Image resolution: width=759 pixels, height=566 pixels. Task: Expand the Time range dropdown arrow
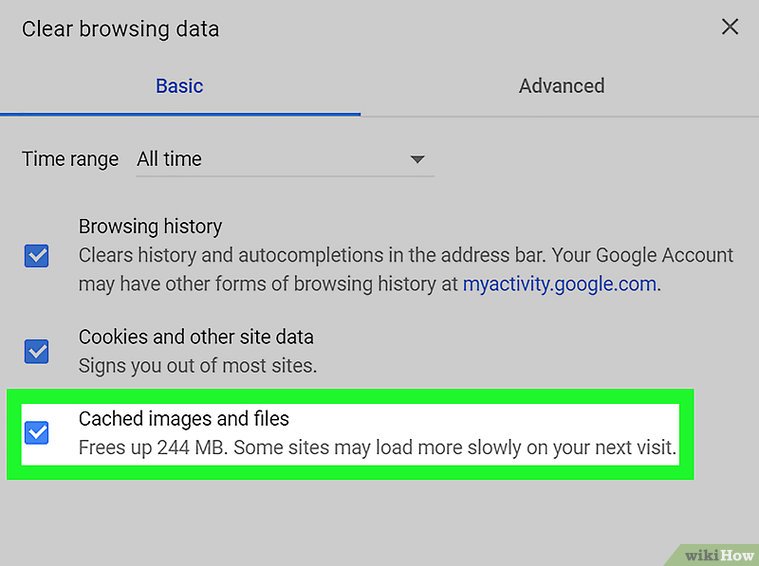tap(418, 159)
